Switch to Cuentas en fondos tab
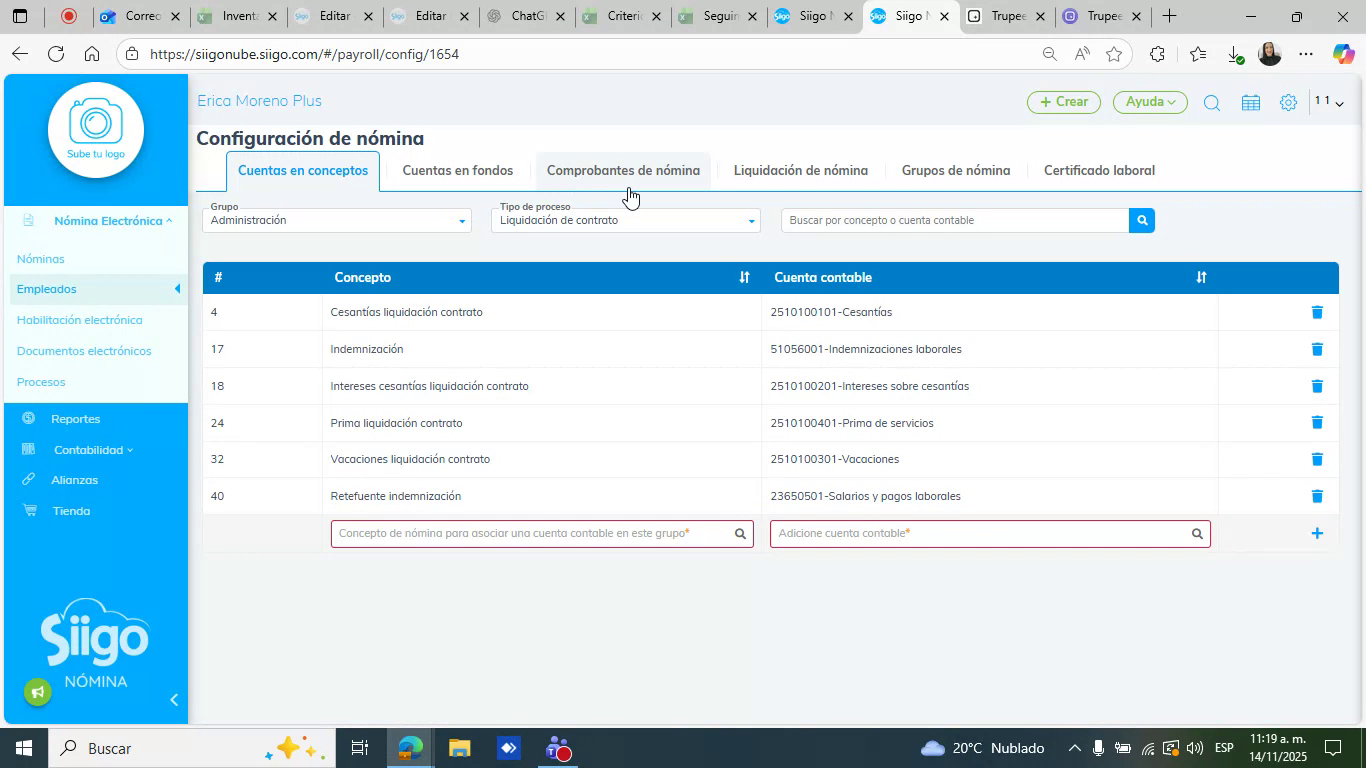Screen dimensions: 1366x768 point(457,171)
